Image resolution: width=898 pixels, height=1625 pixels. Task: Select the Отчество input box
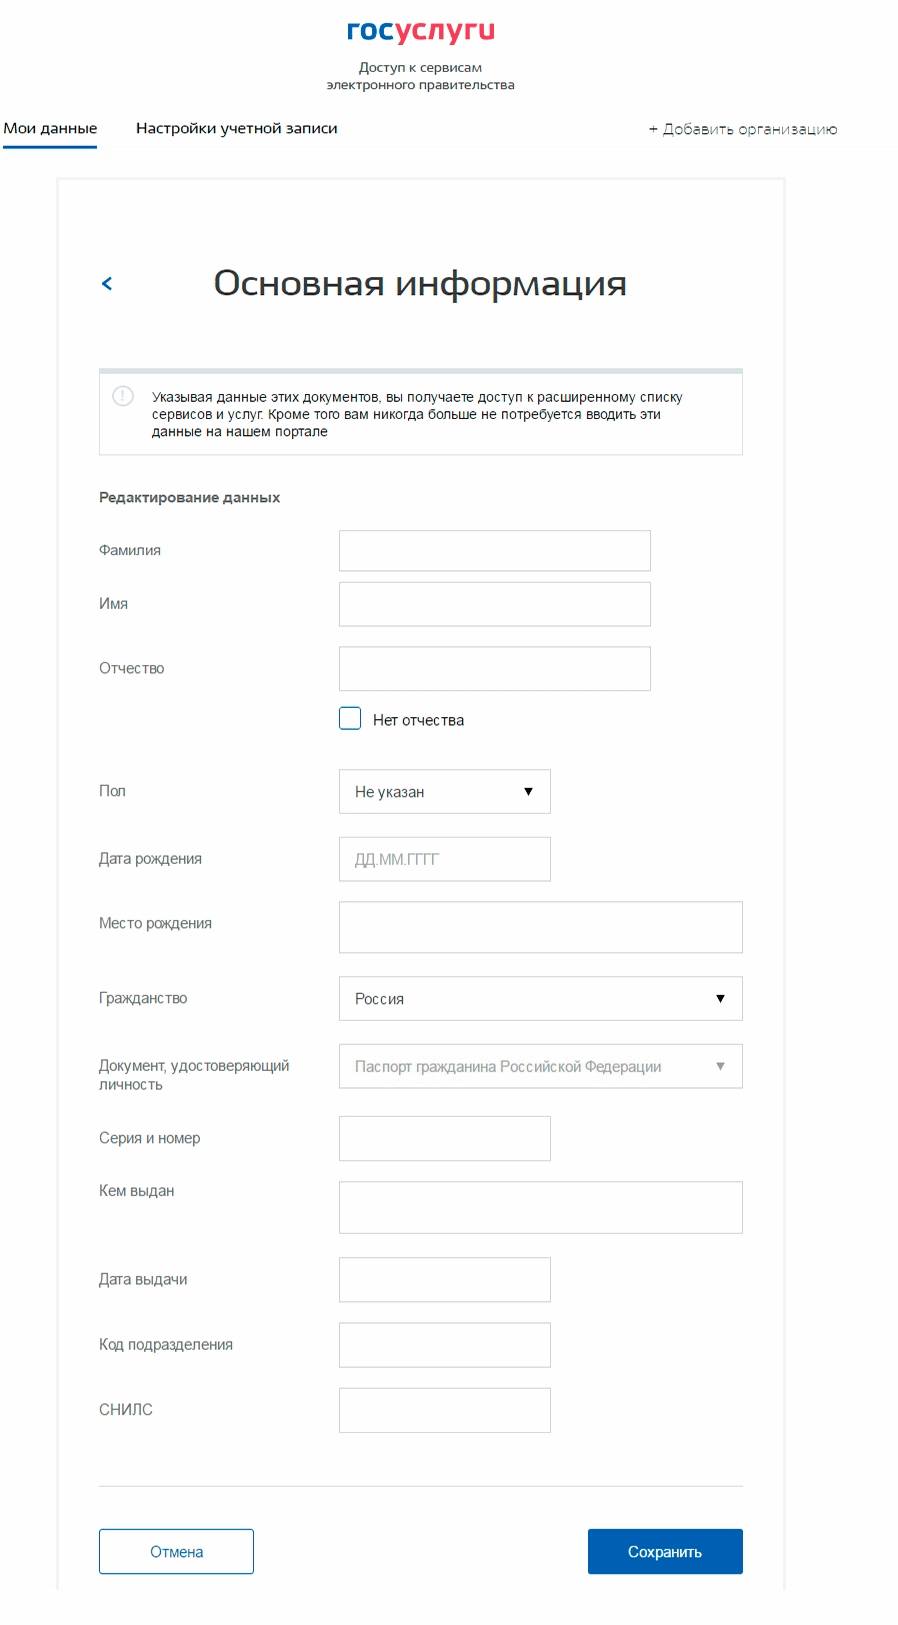pyautogui.click(x=495, y=669)
